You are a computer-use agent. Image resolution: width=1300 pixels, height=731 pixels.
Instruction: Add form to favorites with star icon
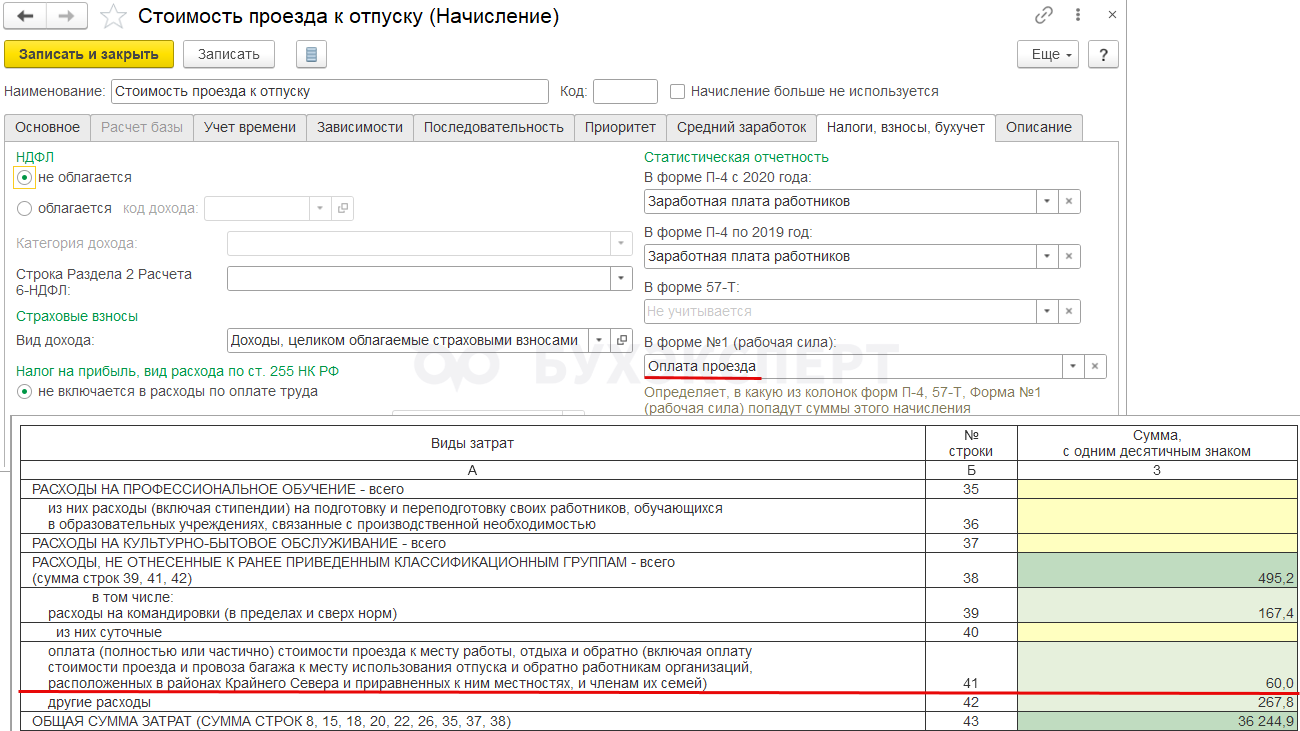[114, 17]
